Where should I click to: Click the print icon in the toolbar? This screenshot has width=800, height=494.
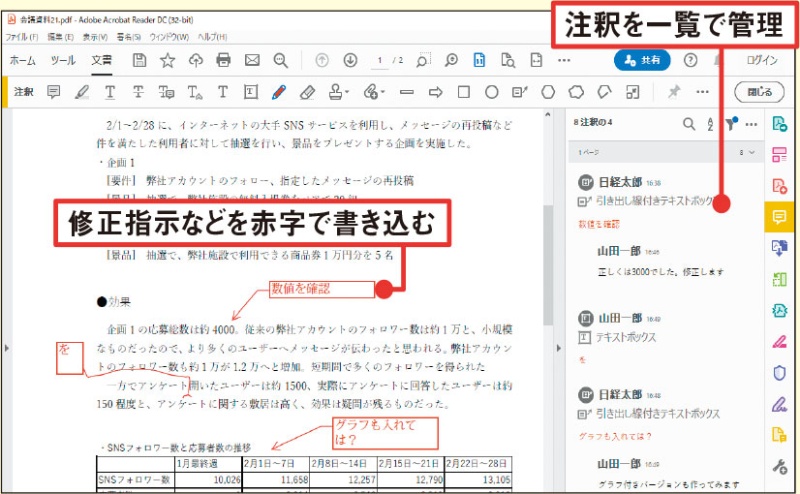coord(223,60)
